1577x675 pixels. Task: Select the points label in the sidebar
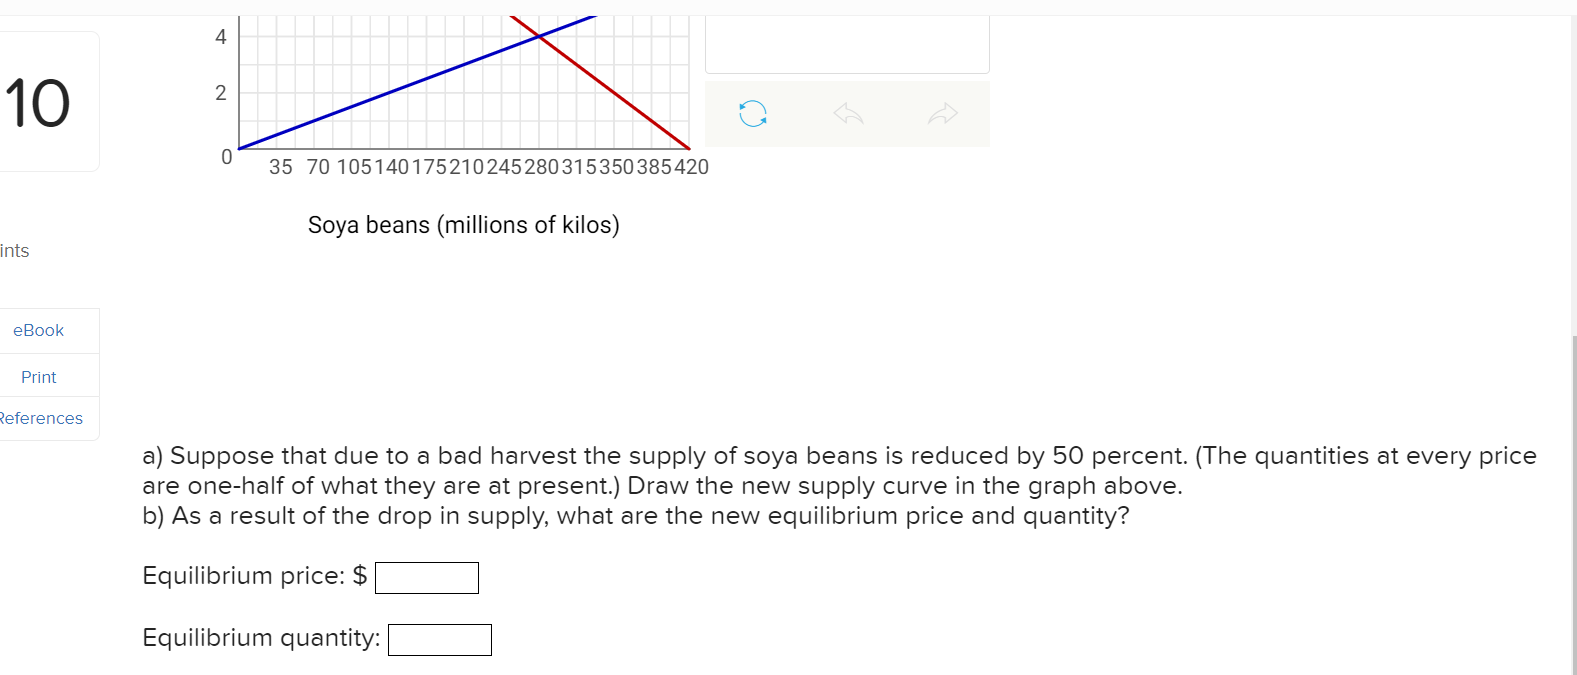point(14,250)
